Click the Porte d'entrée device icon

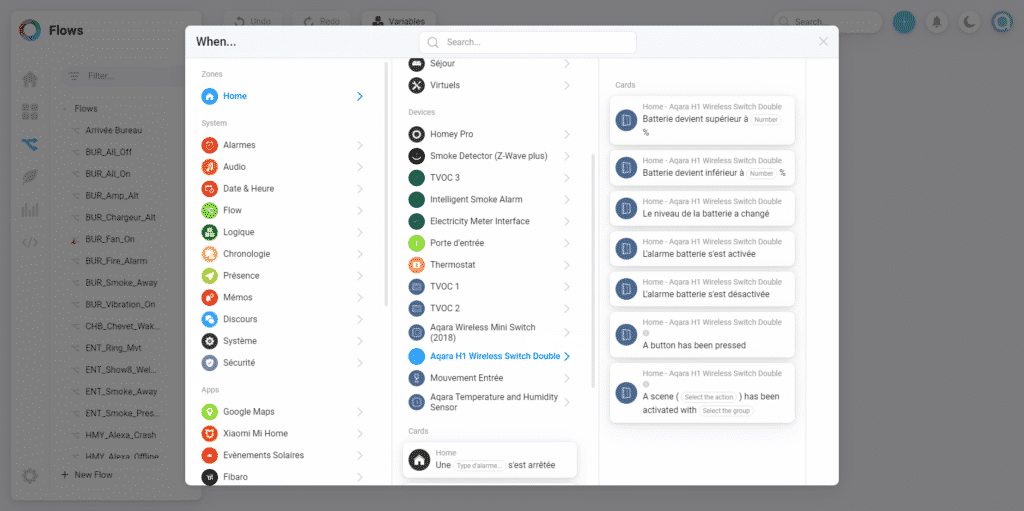[x=417, y=243]
